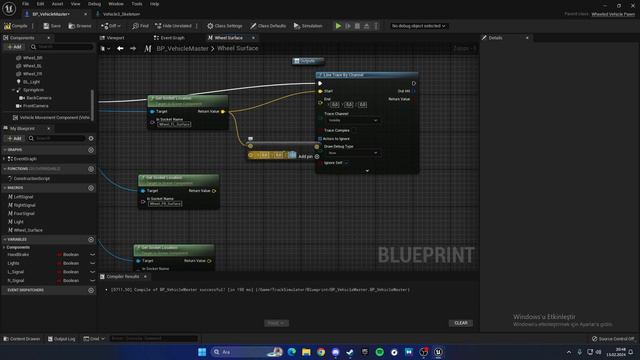Viewport: 640px width, 360px height.
Task: Click BP_VehicleMaster breadcrumb
Action: tap(182, 48)
